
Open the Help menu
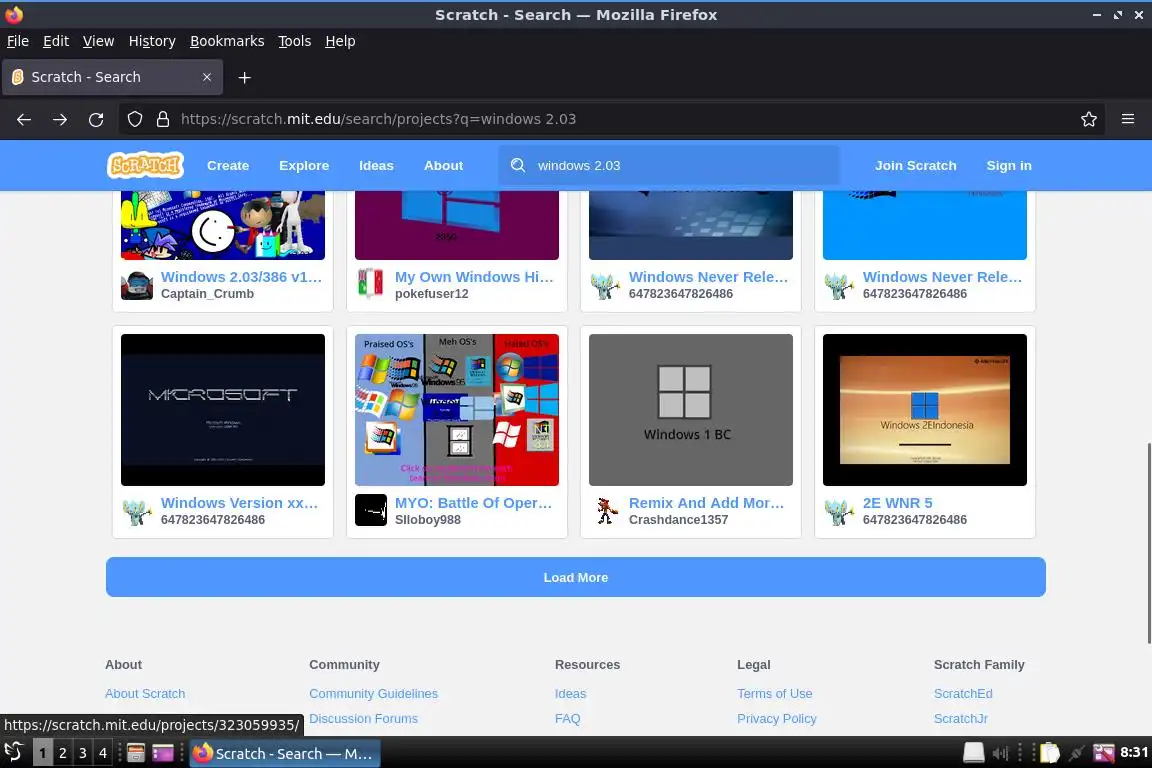(x=340, y=41)
